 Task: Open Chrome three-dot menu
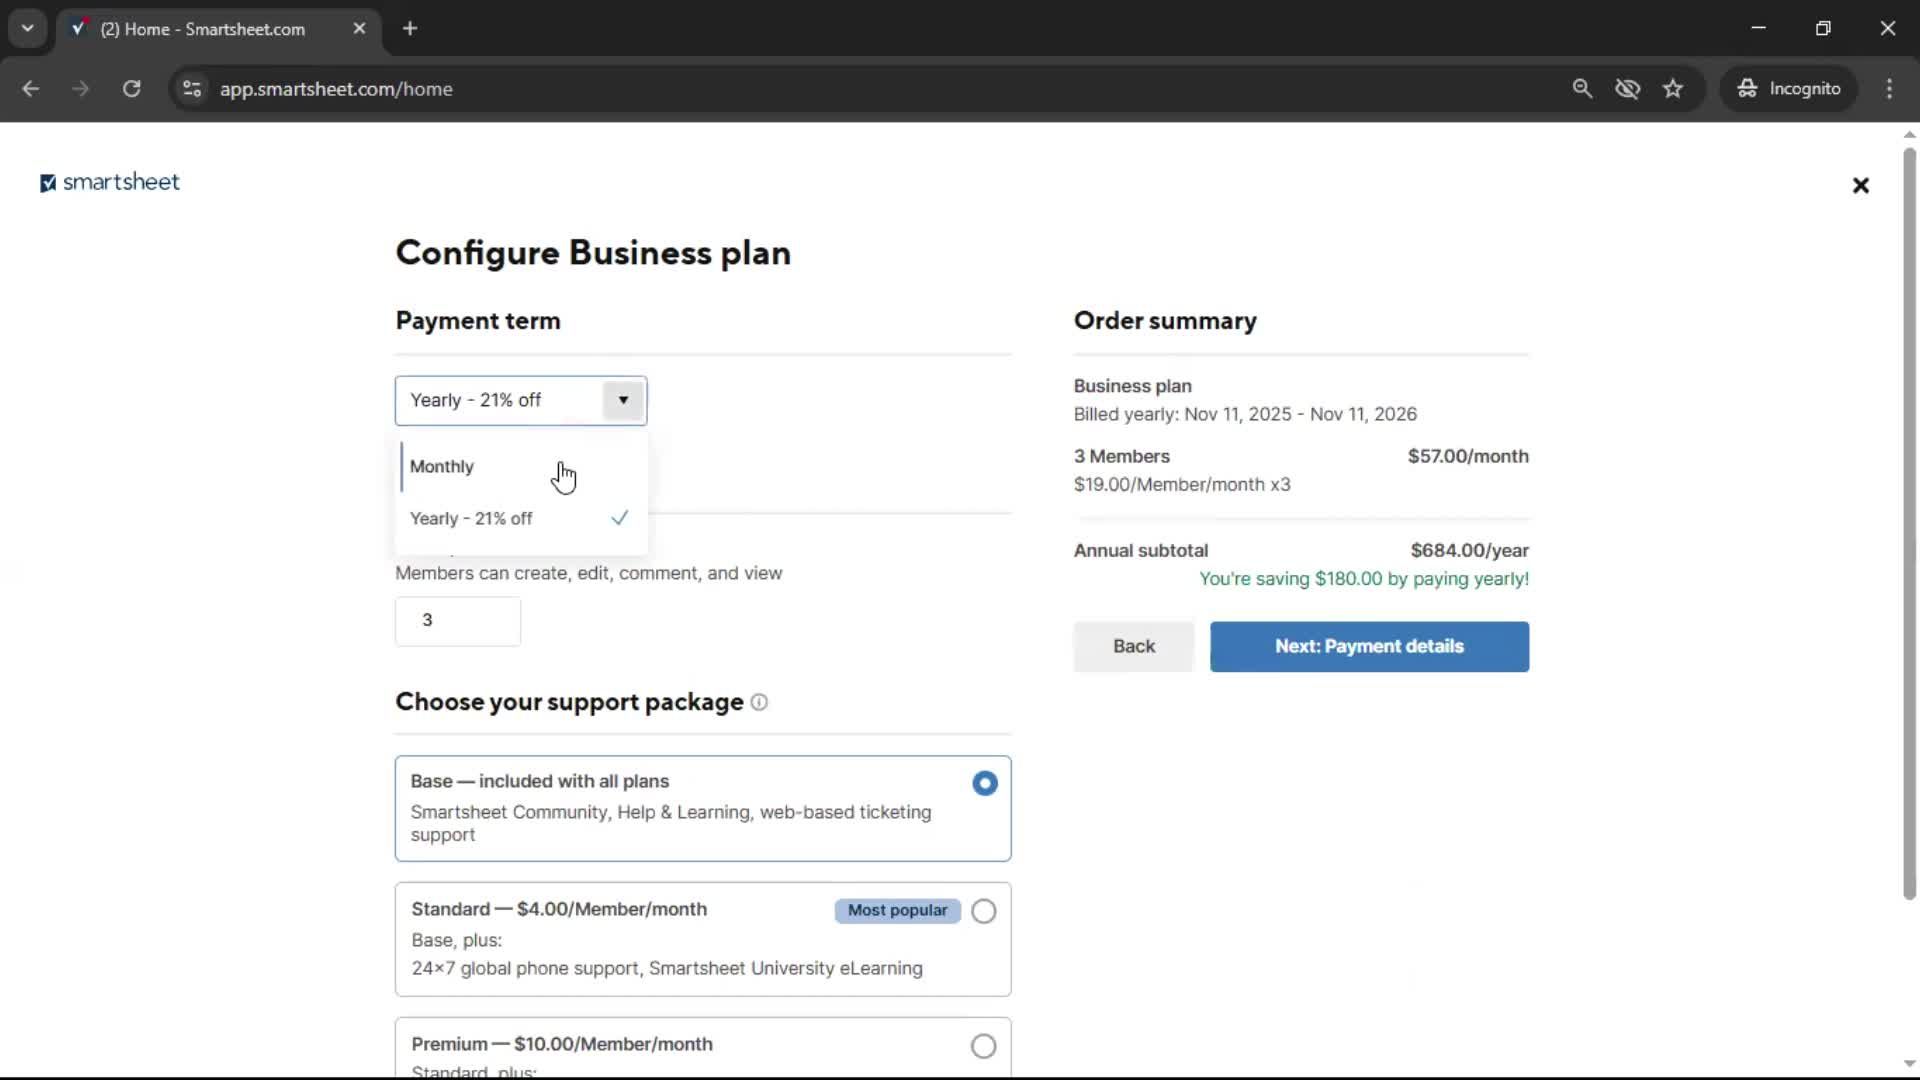[1889, 89]
